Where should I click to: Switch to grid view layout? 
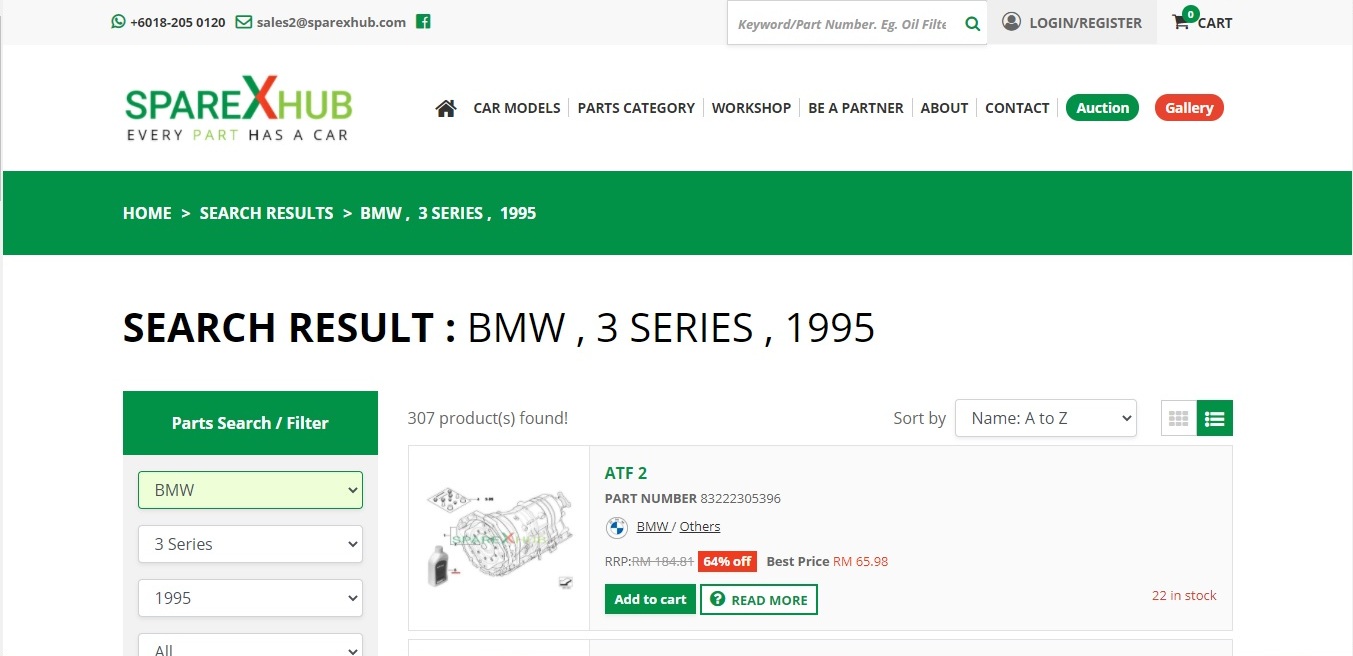pyautogui.click(x=1178, y=418)
